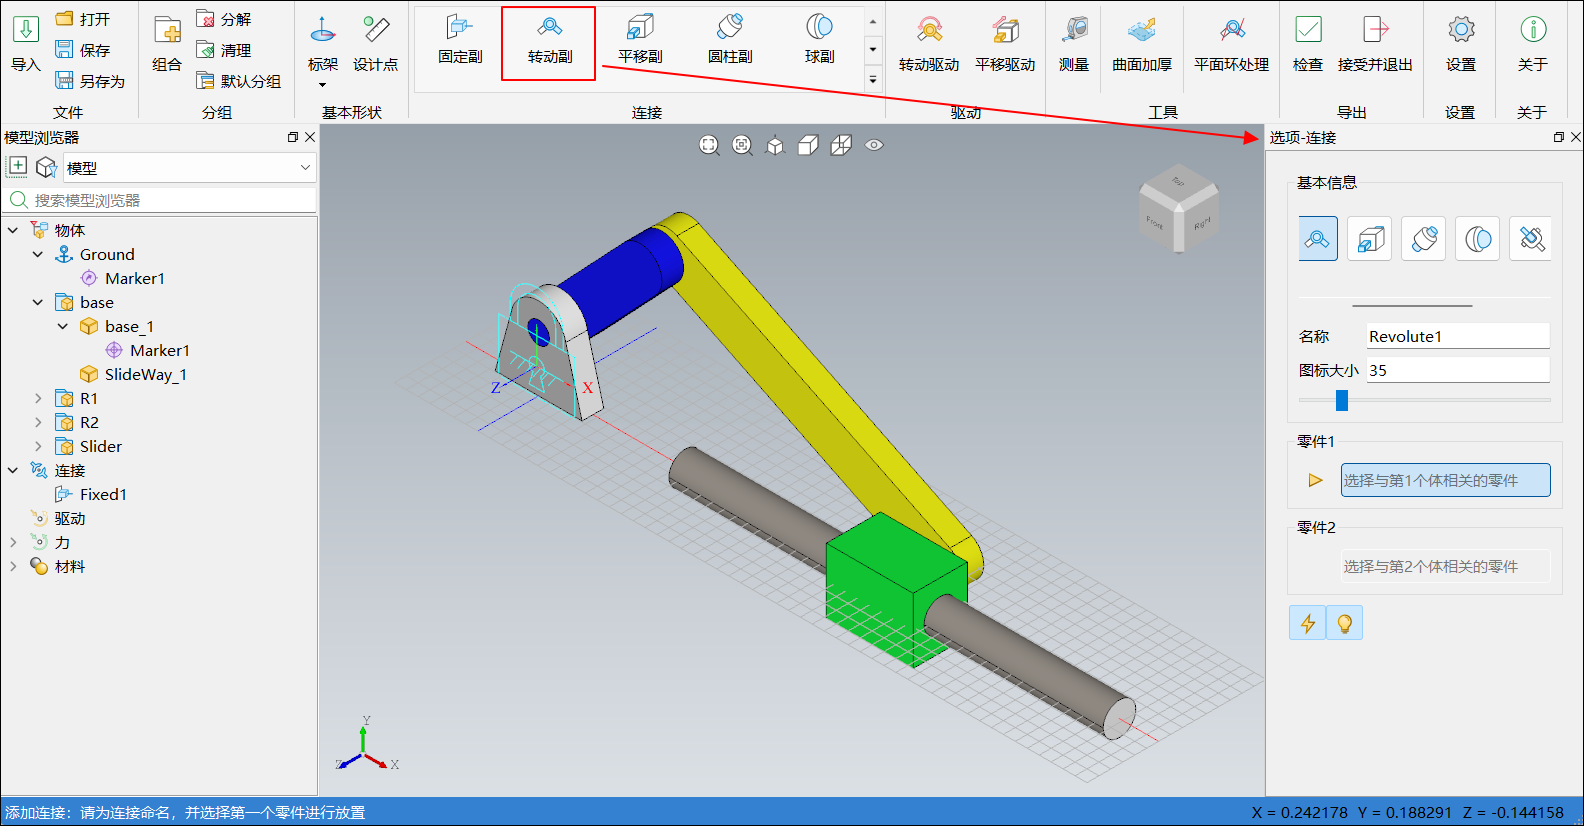Click 选择与第1个体相关的零件 button

pyautogui.click(x=1444, y=480)
